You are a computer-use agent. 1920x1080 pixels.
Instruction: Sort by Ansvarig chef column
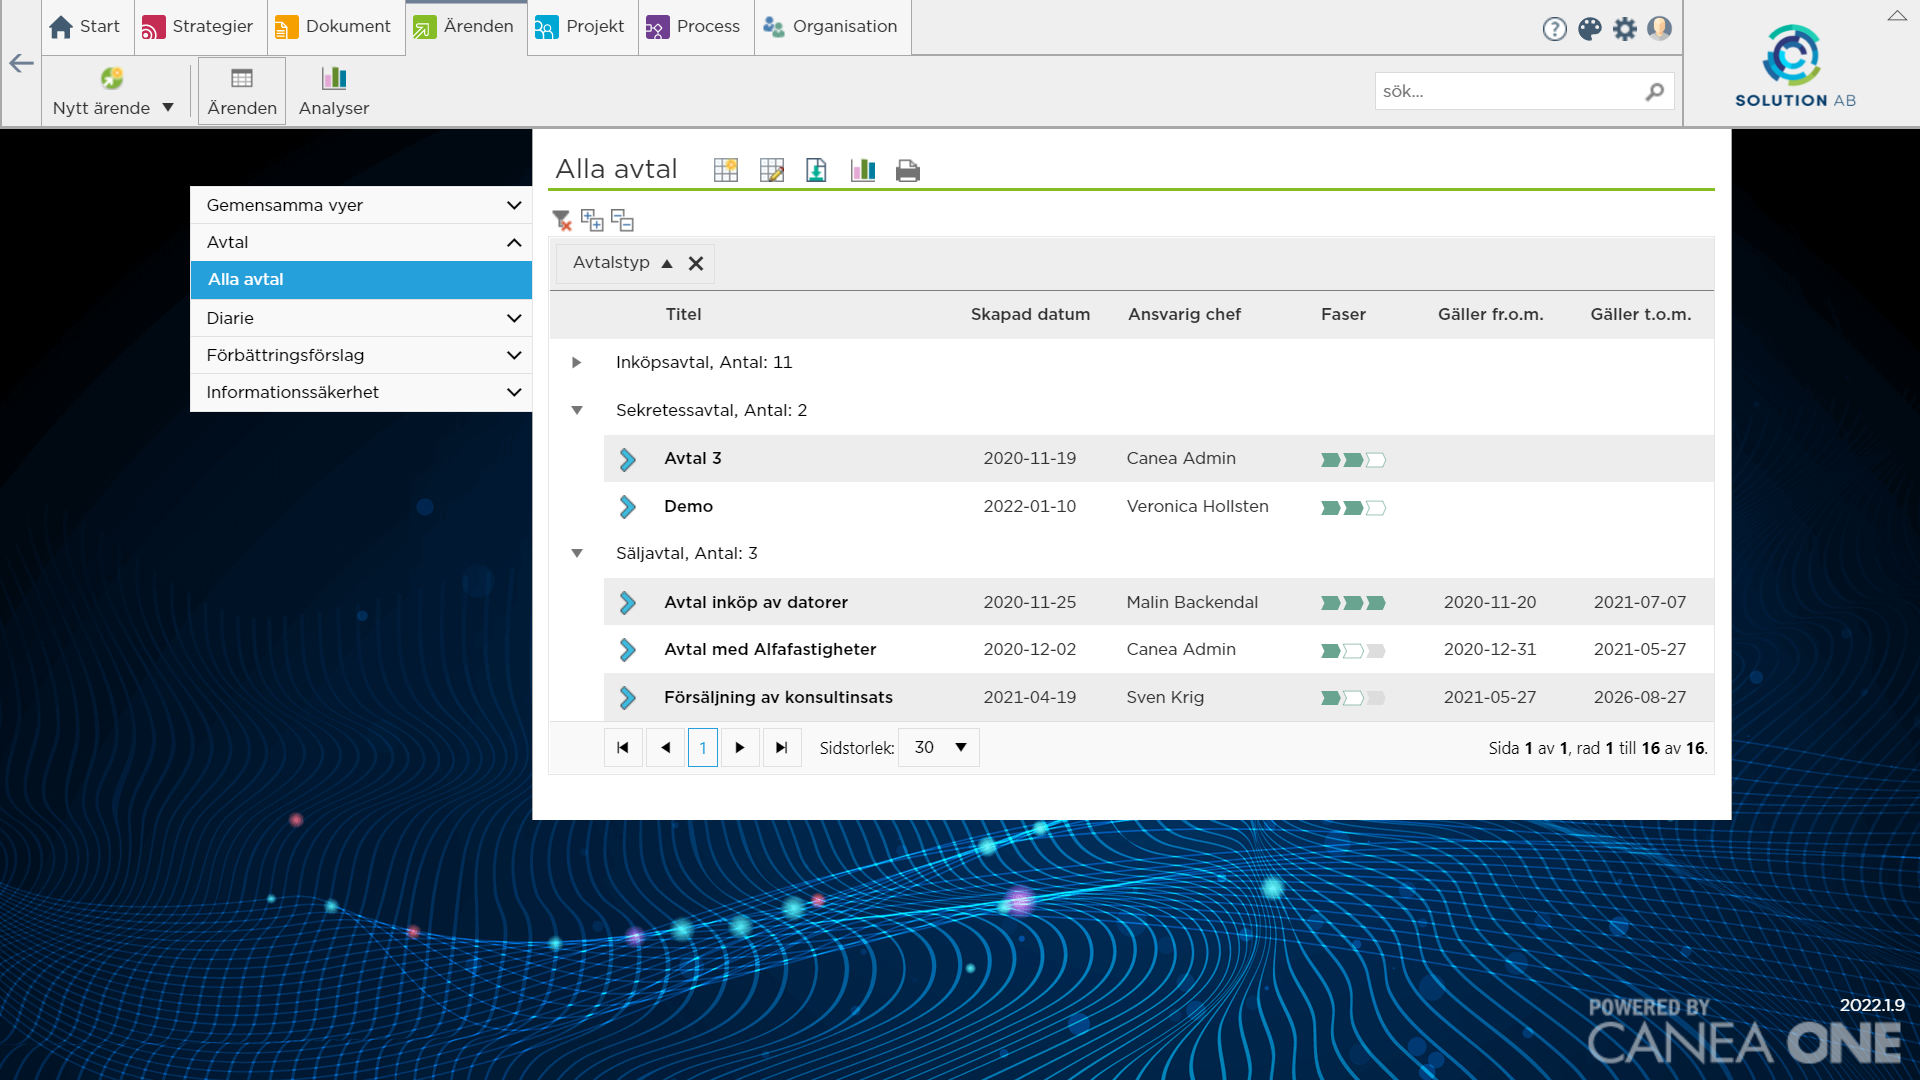coord(1184,314)
